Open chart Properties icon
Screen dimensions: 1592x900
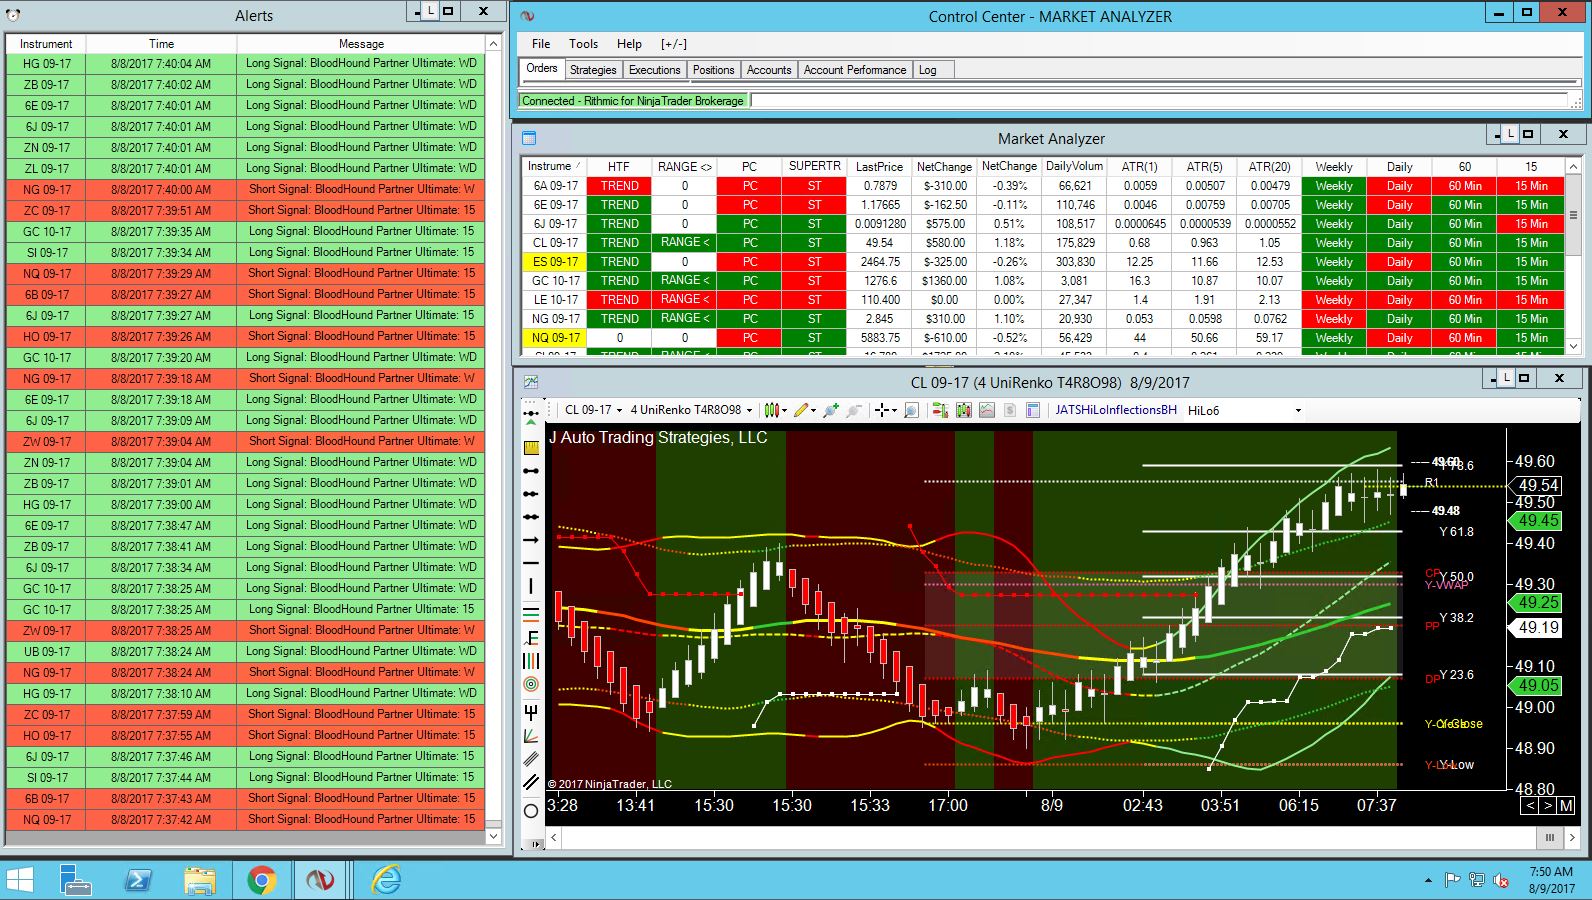click(x=1033, y=410)
